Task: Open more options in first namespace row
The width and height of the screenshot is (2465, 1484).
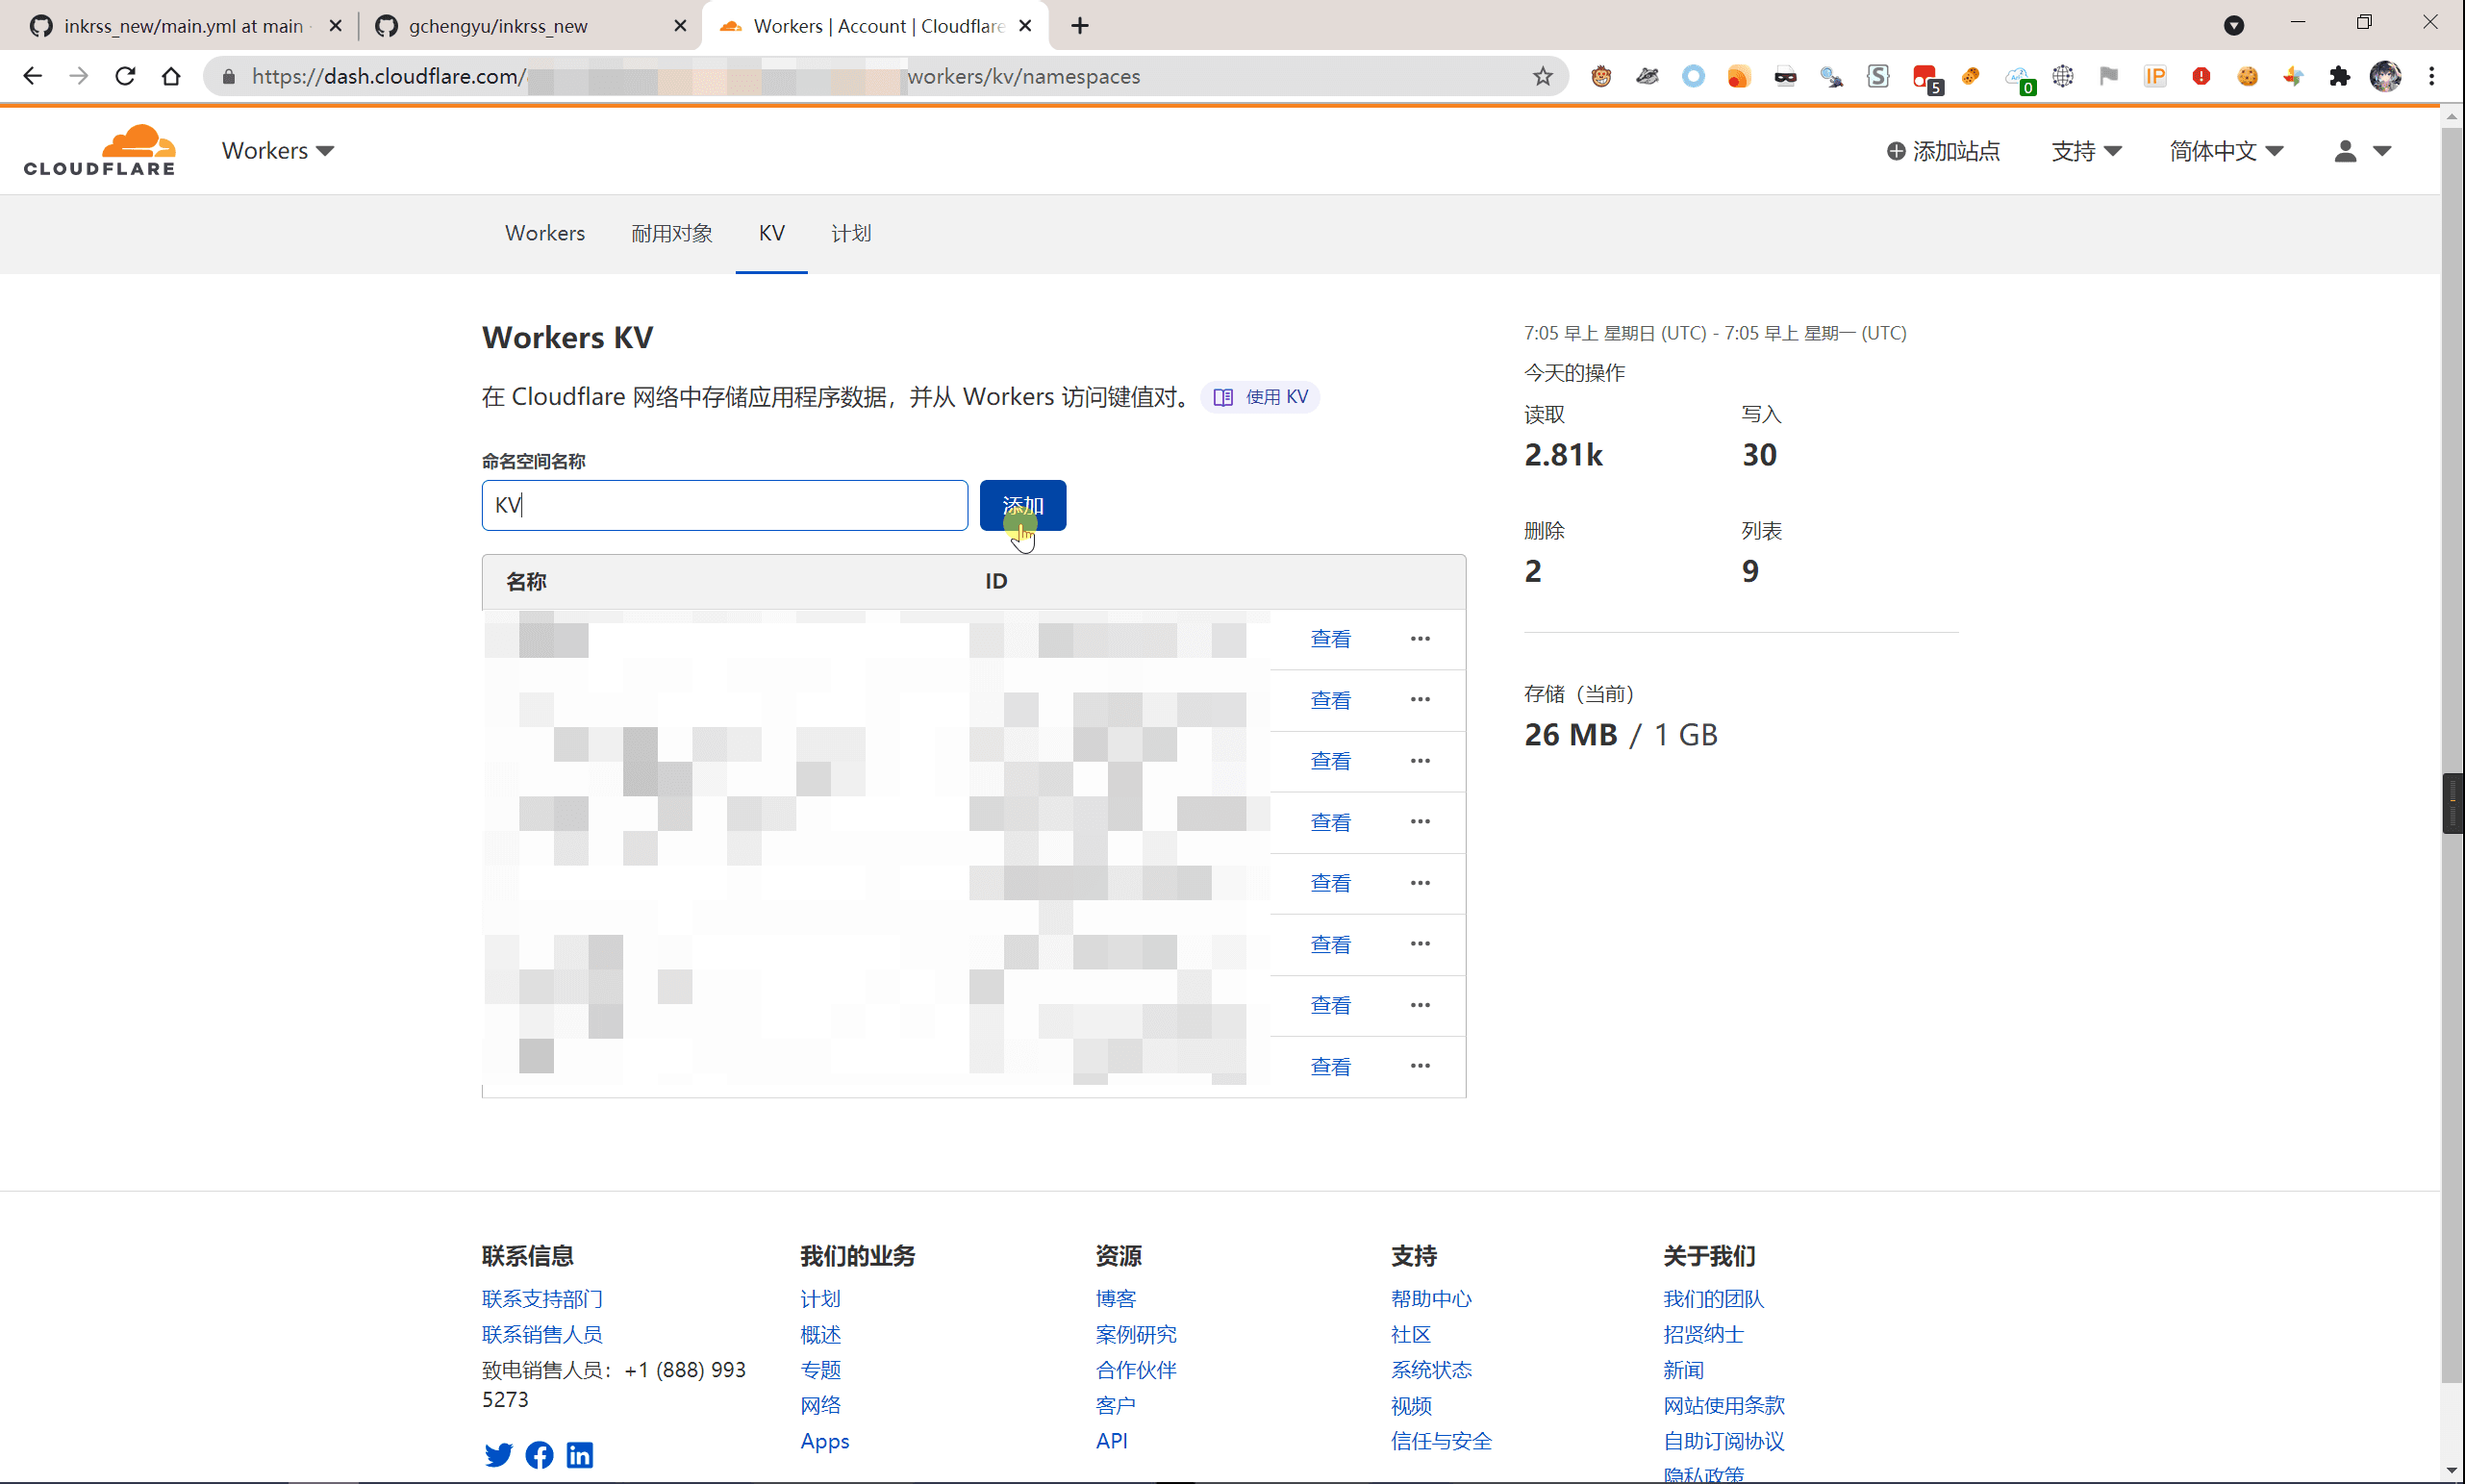Action: (x=1420, y=638)
